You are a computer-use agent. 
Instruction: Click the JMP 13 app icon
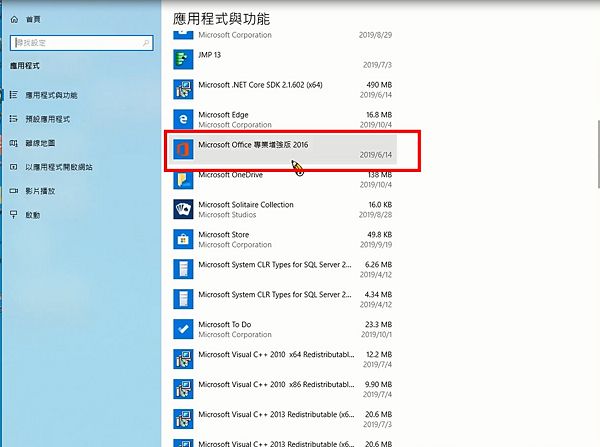click(x=184, y=59)
